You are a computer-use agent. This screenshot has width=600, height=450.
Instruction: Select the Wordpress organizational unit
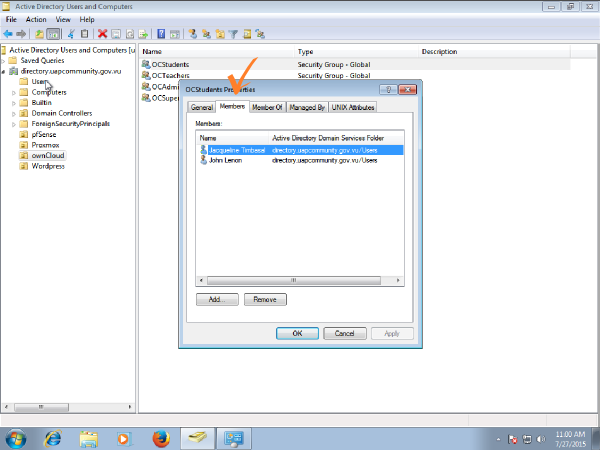42,166
